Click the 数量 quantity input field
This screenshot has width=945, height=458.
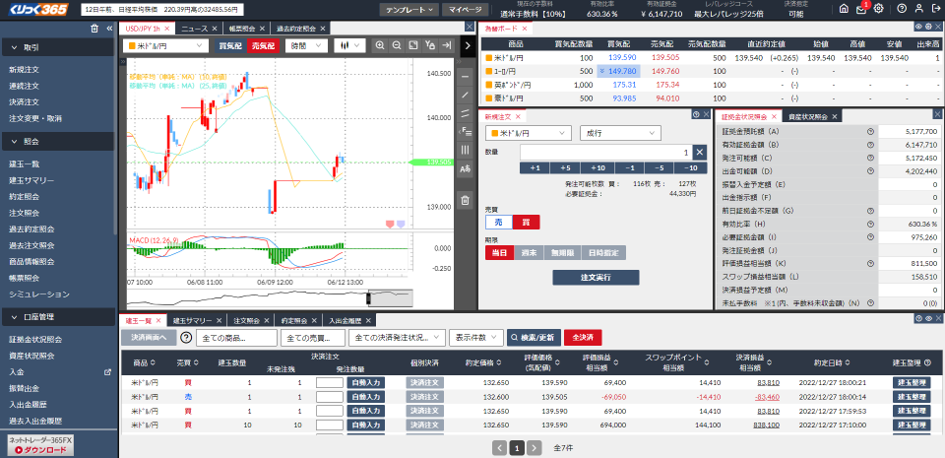(605, 152)
